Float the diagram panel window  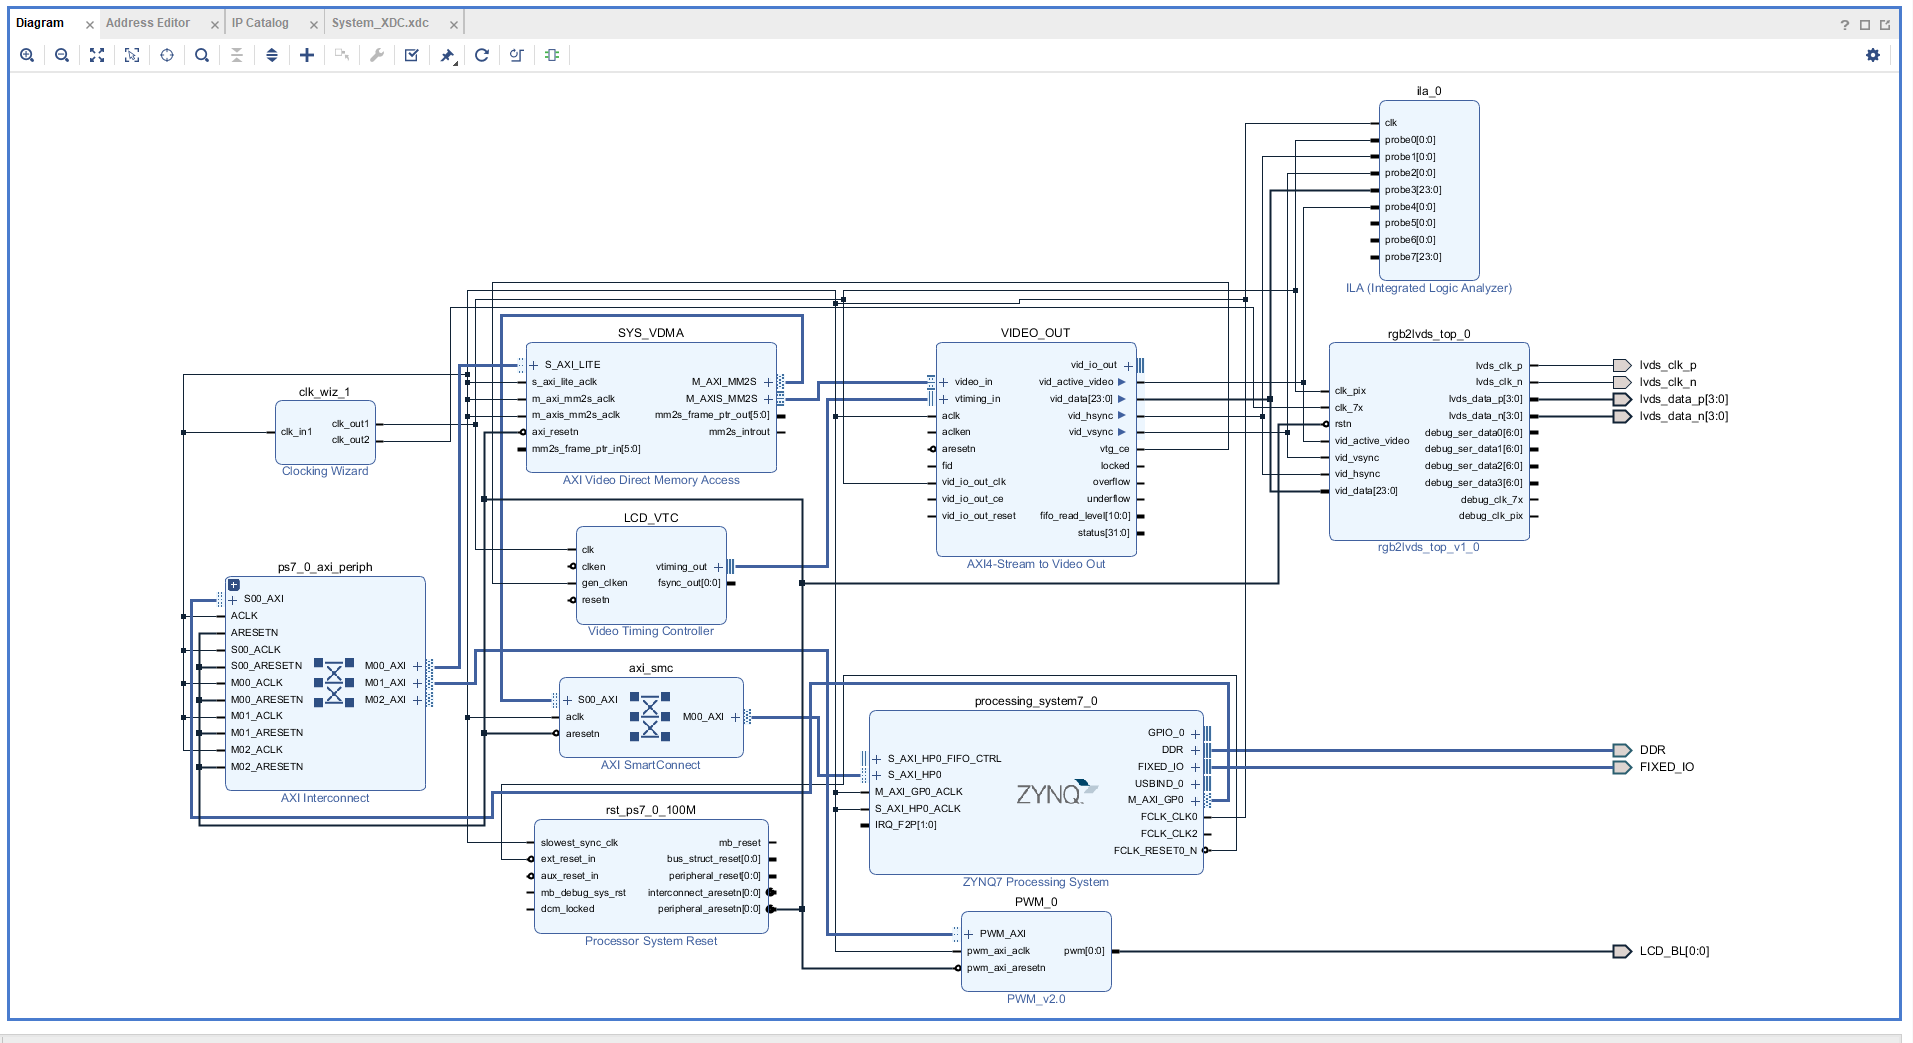click(1885, 25)
